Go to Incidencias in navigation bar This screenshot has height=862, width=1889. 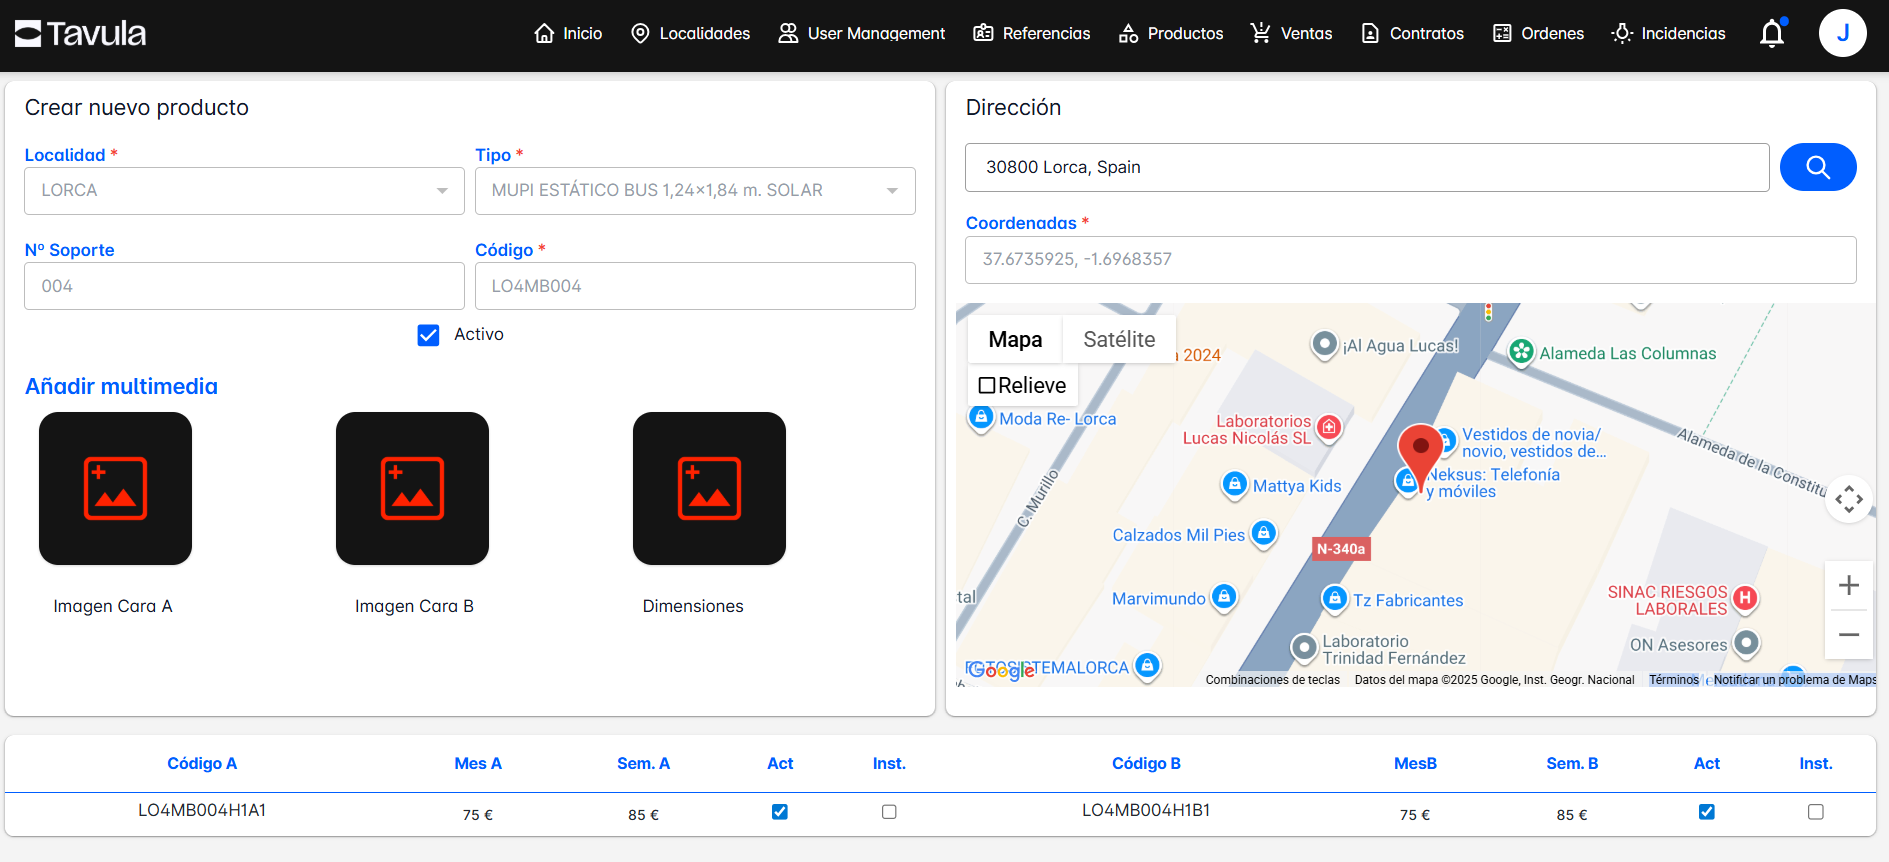point(1668,34)
